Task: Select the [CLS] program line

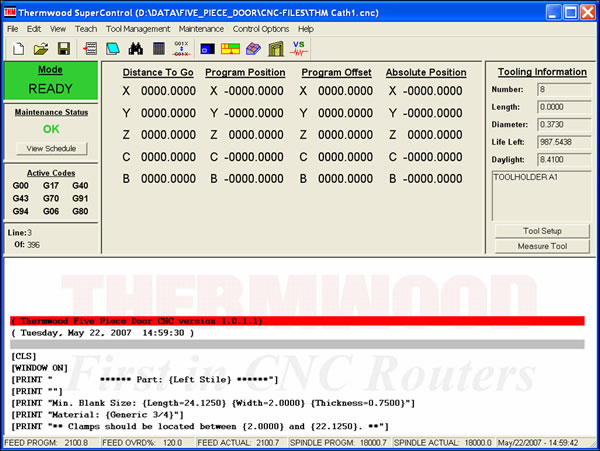Action: 24,356
